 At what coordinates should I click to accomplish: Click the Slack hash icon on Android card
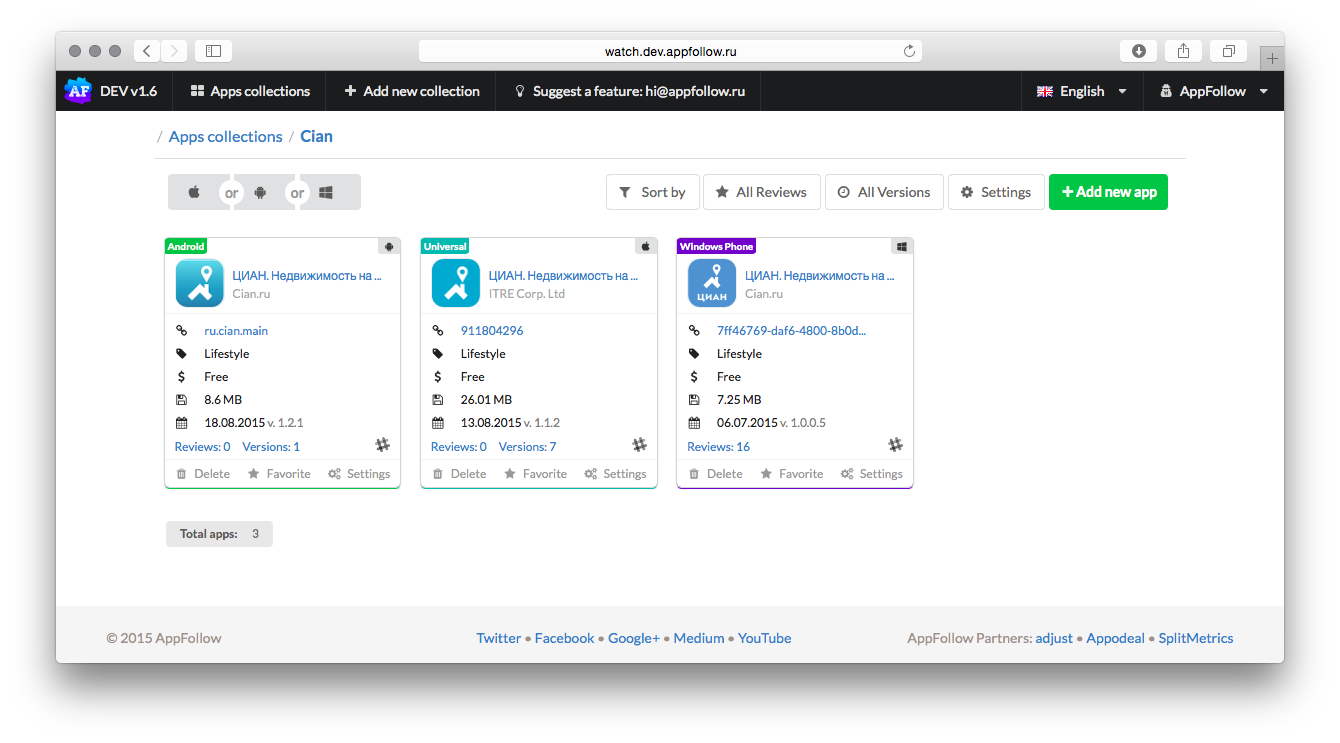click(x=383, y=445)
